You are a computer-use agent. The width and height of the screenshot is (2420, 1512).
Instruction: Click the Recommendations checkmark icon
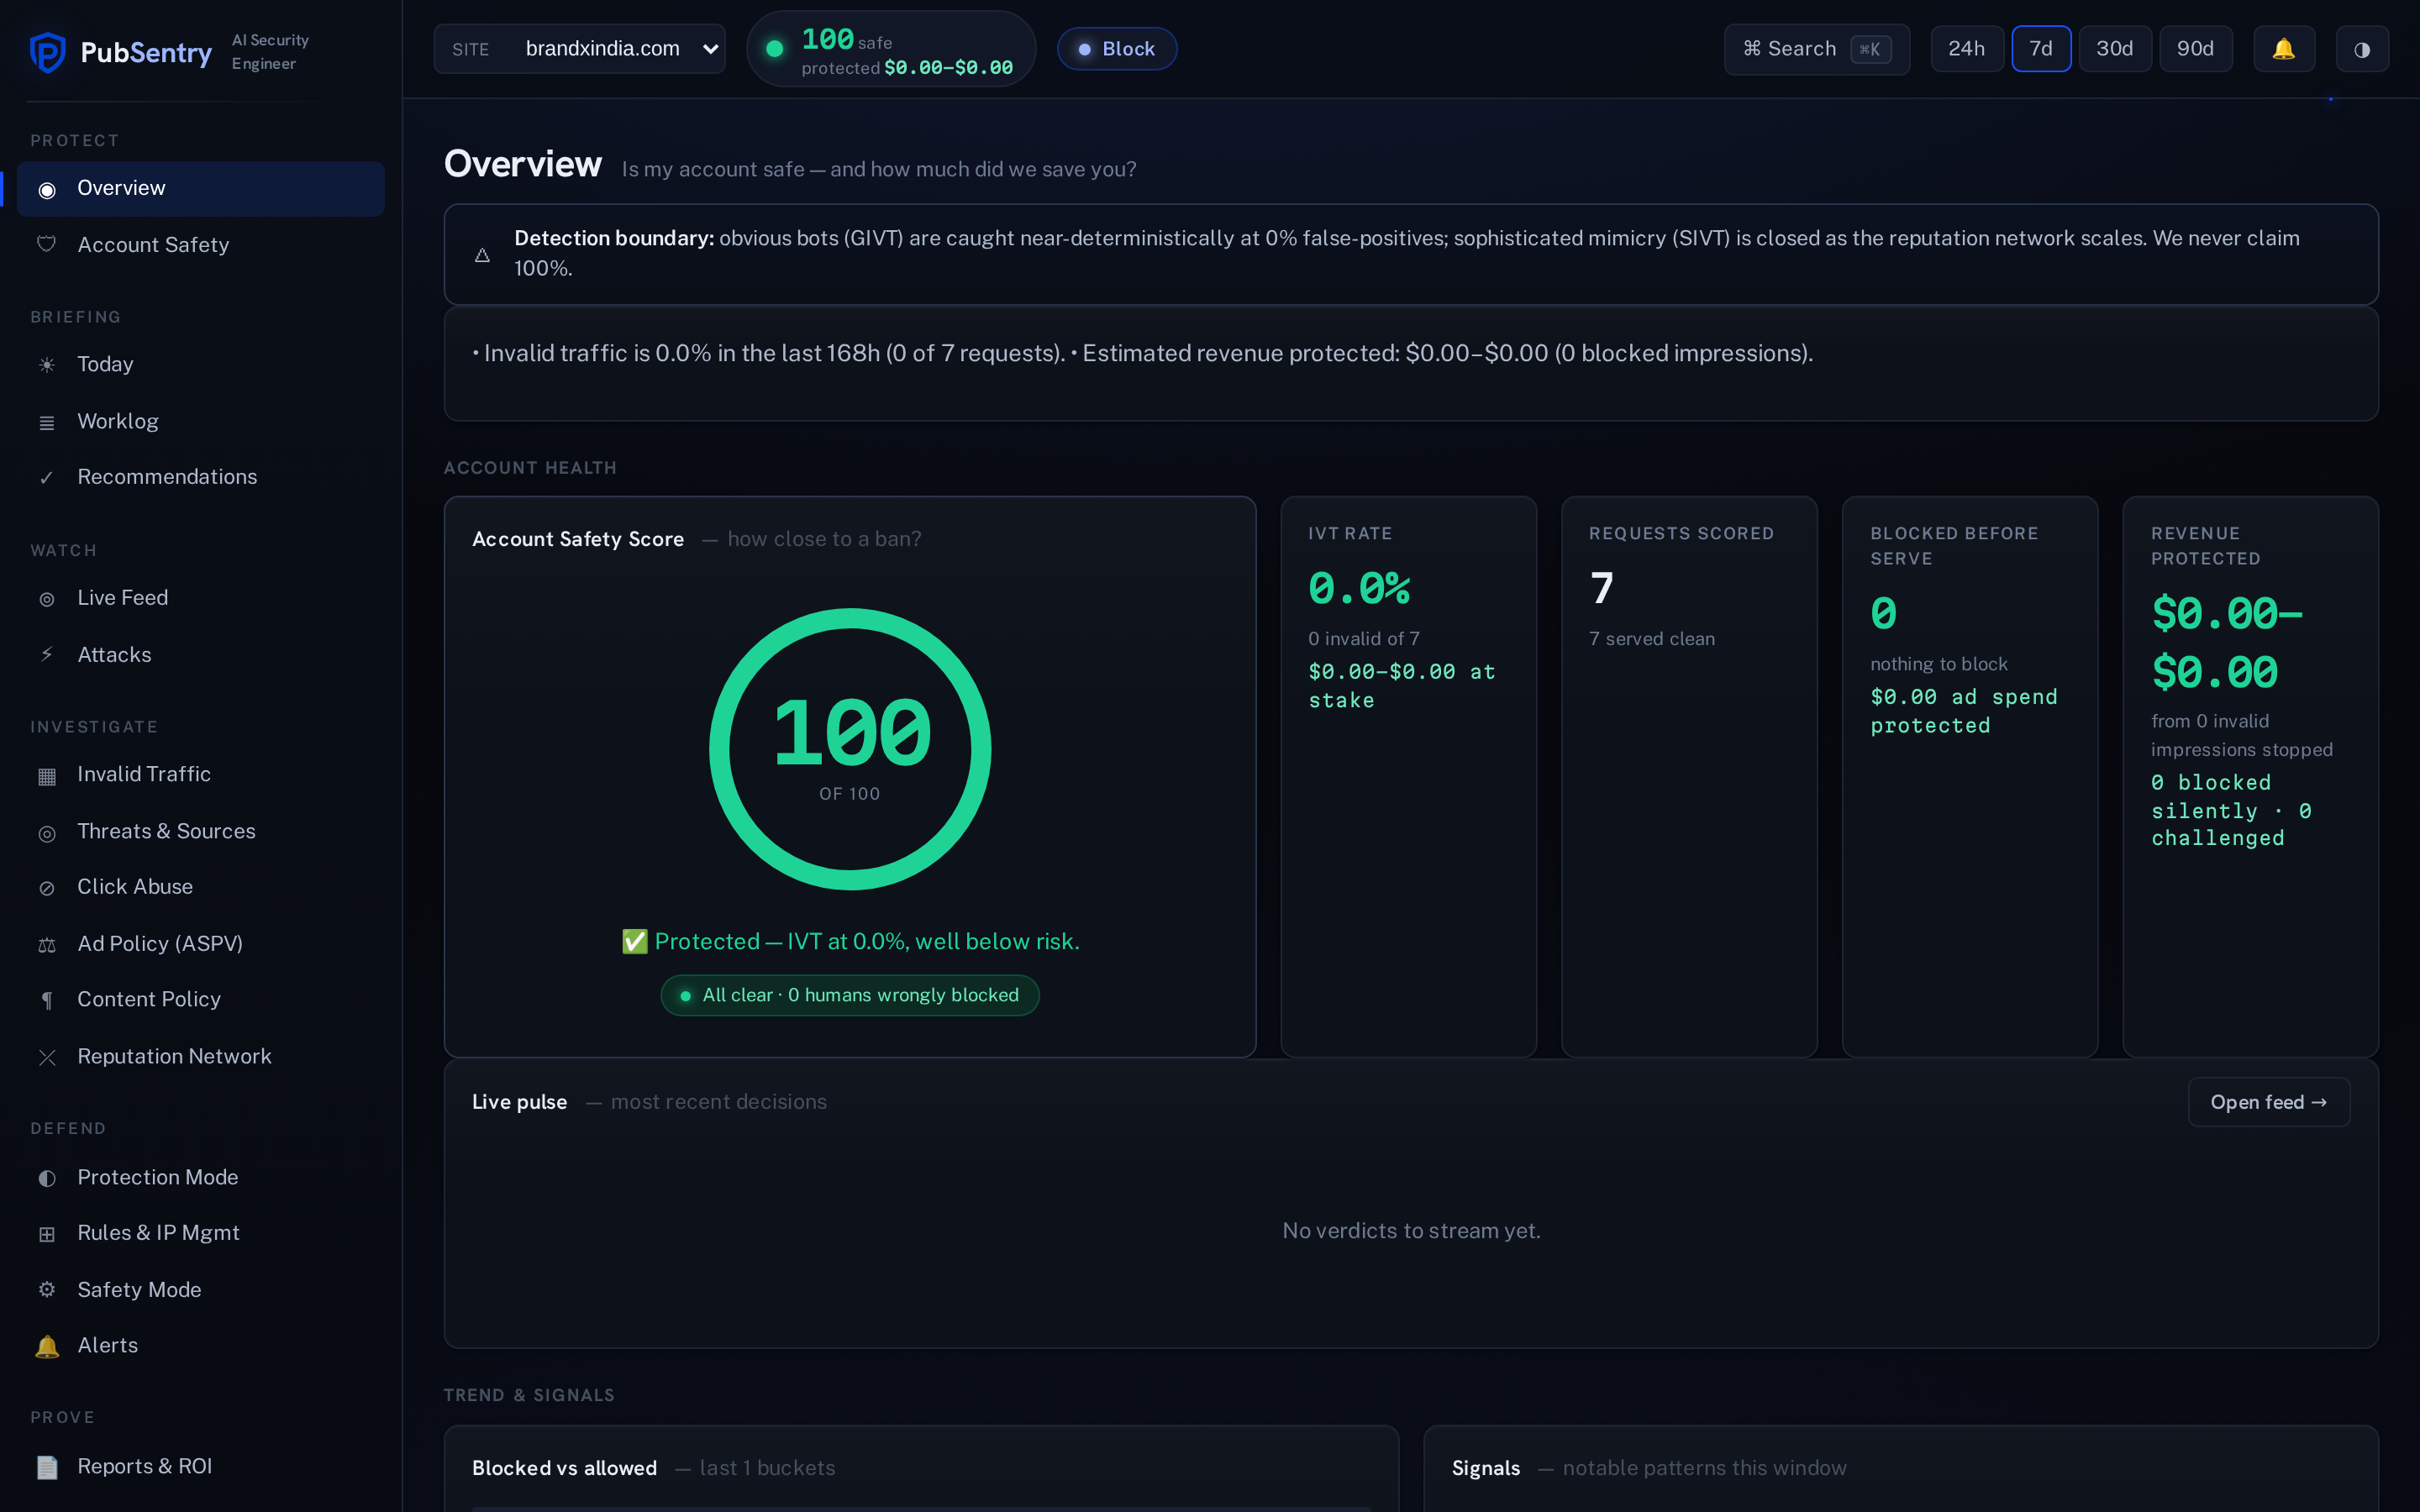pyautogui.click(x=47, y=478)
